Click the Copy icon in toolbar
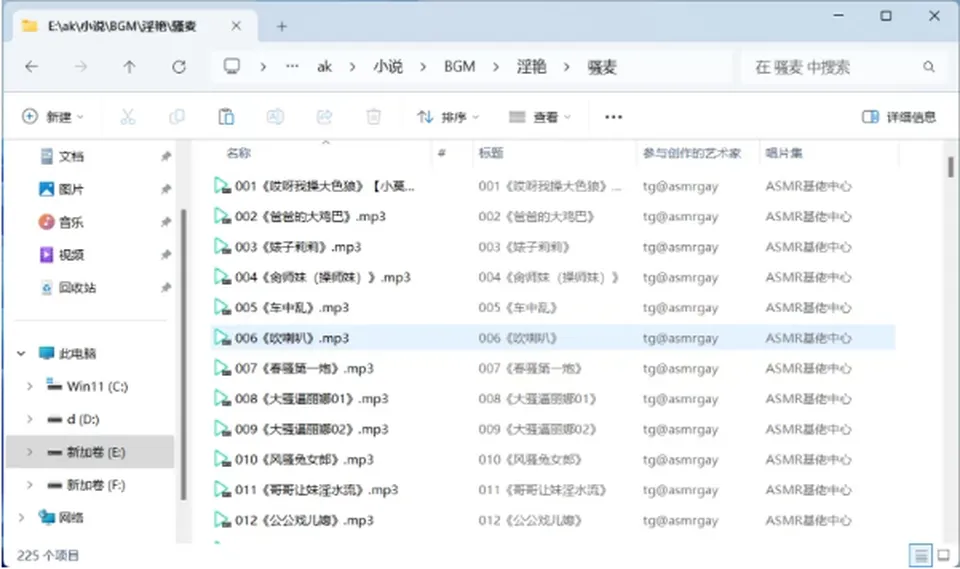This screenshot has width=960, height=569. (x=177, y=116)
